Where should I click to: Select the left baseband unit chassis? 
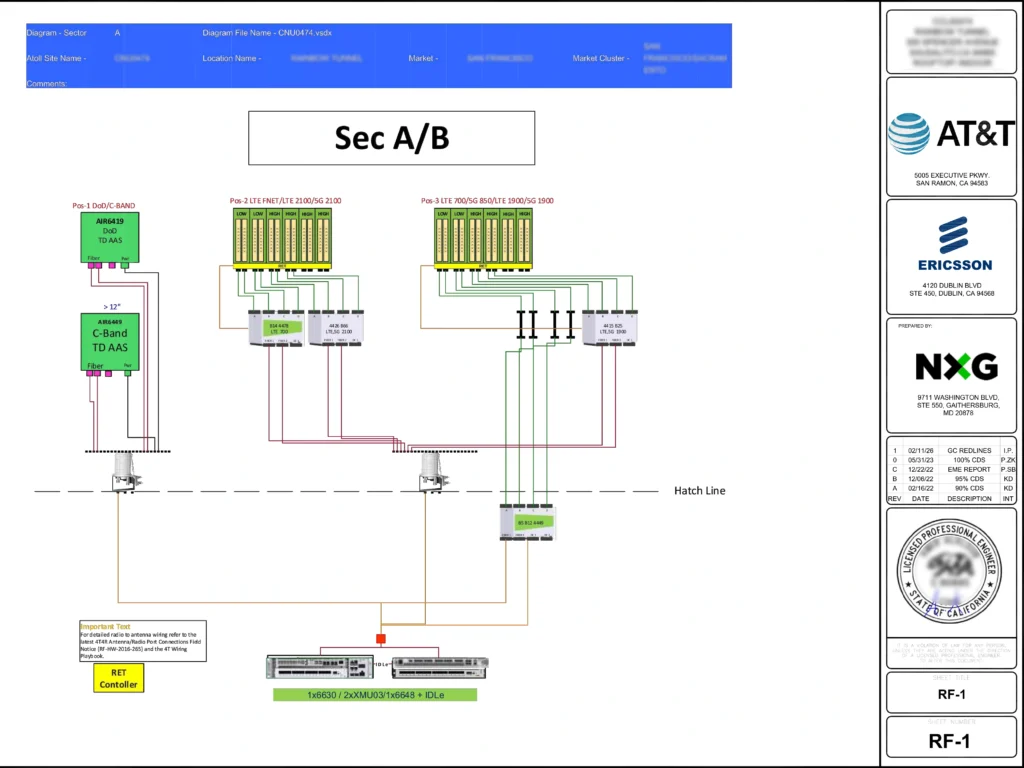click(x=319, y=667)
